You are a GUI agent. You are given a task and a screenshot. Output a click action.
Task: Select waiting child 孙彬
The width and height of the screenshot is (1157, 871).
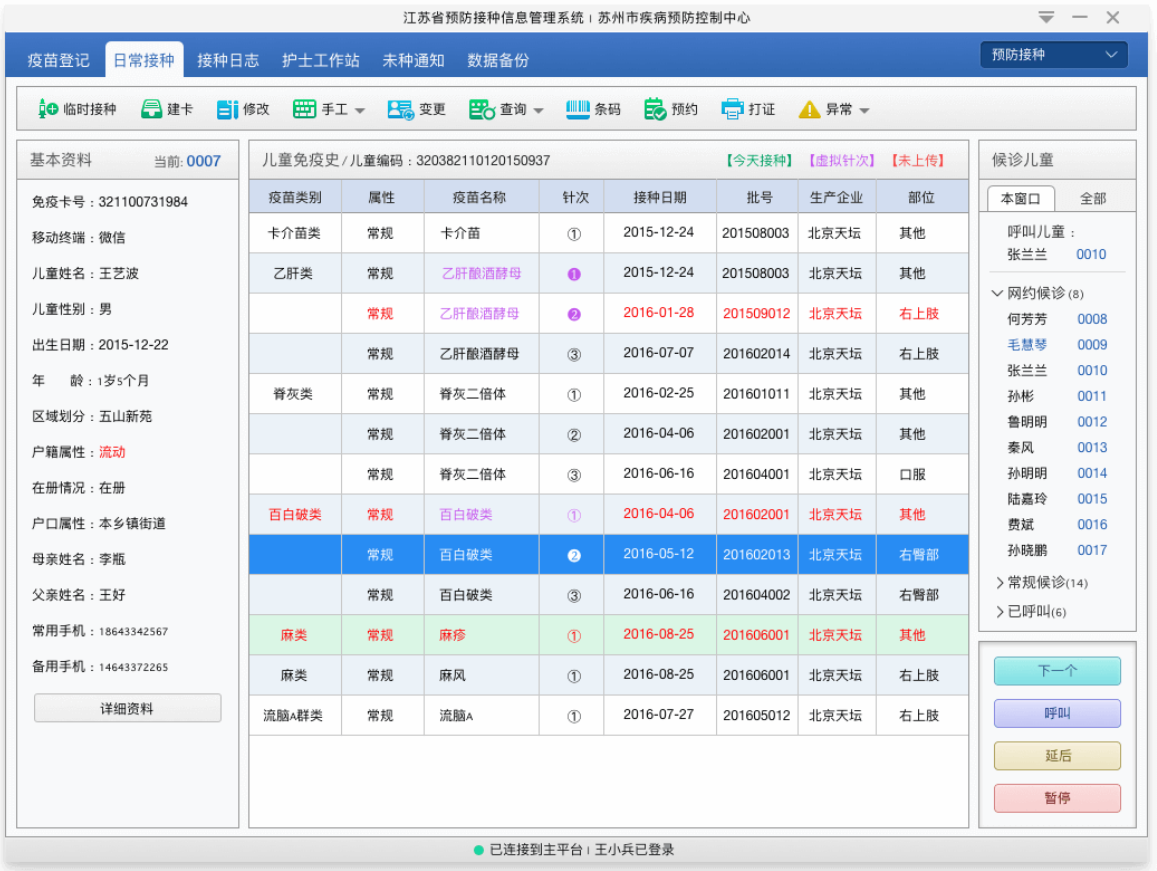[x=1020, y=396]
